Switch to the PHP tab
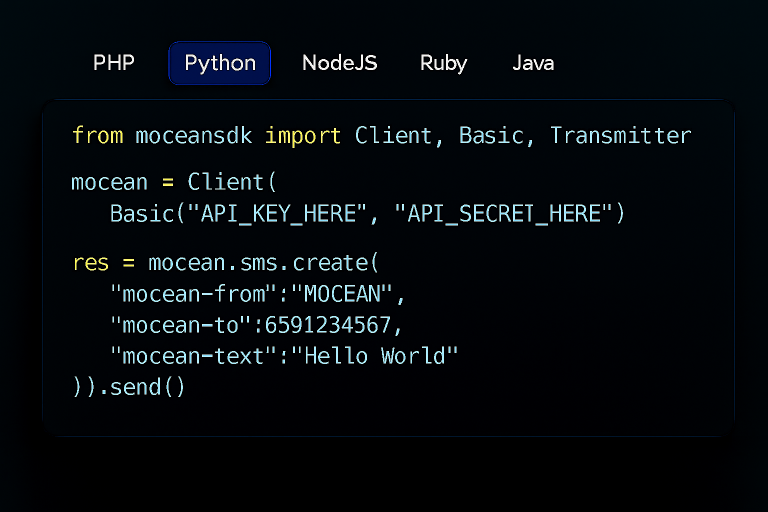Image resolution: width=768 pixels, height=512 pixels. point(114,63)
